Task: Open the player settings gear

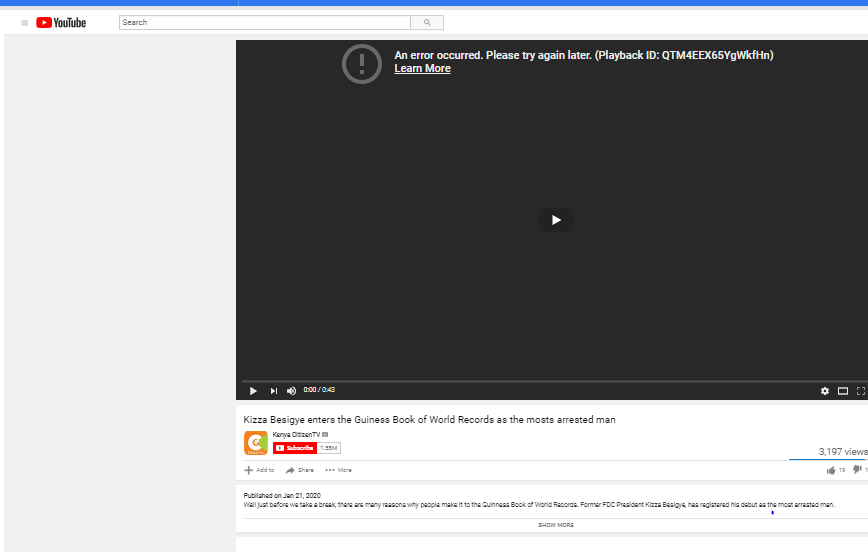Action: pyautogui.click(x=825, y=391)
